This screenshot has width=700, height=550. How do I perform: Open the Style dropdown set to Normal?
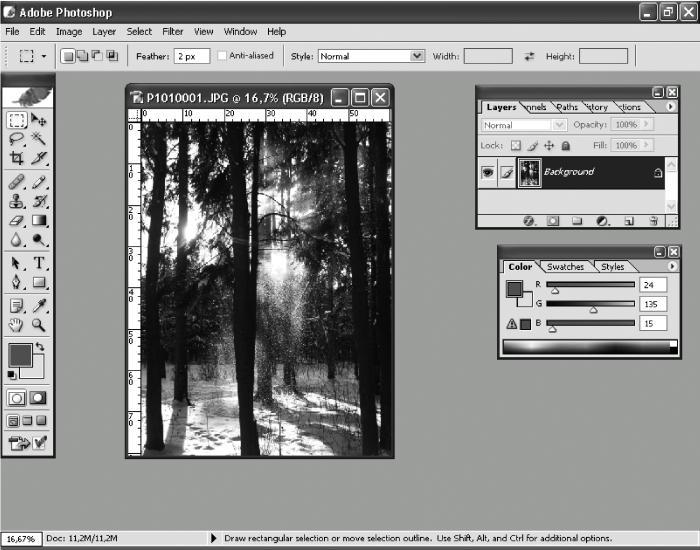coord(371,56)
